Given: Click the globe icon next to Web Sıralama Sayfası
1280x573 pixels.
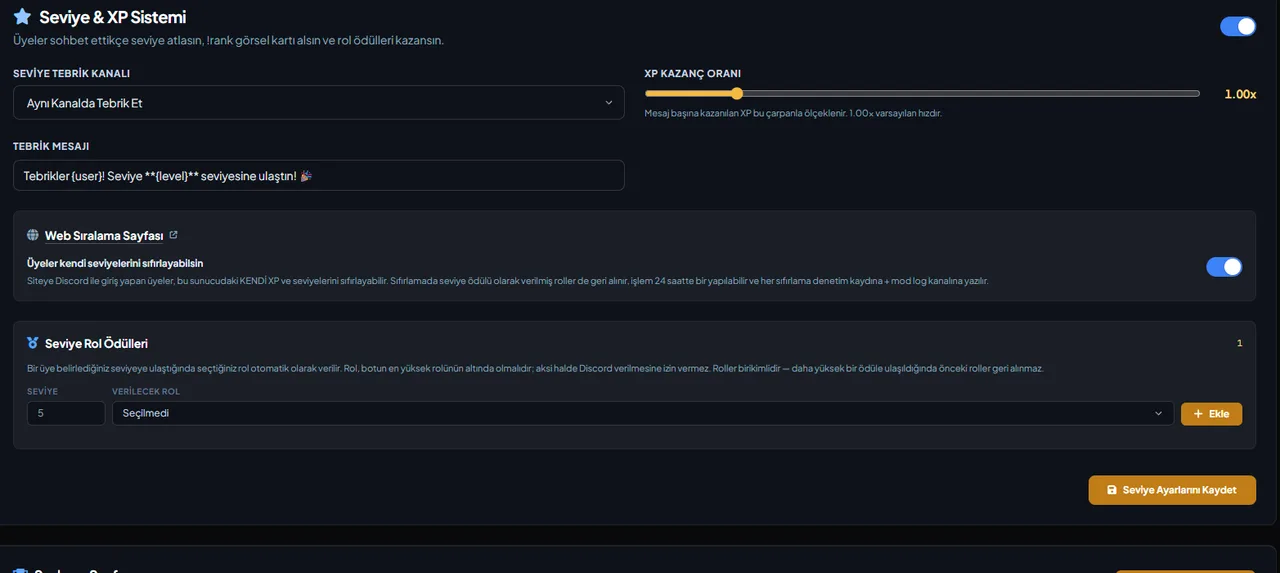Looking at the screenshot, I should pos(33,236).
